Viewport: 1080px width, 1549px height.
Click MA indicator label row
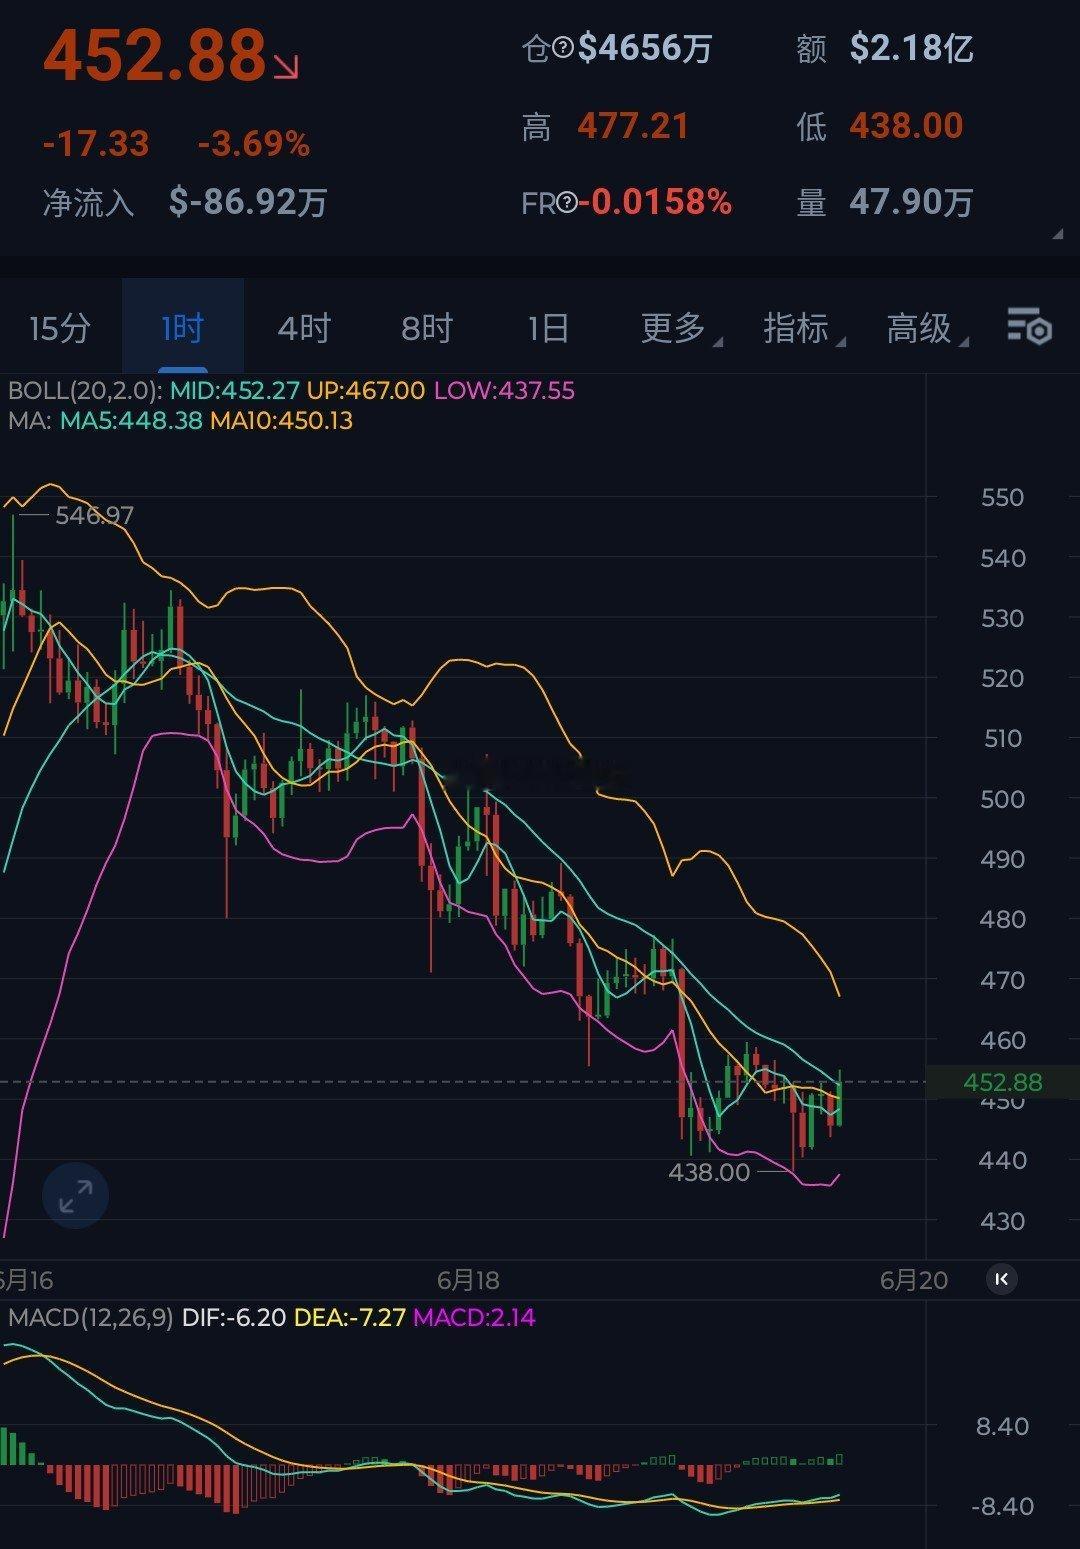click(x=181, y=420)
